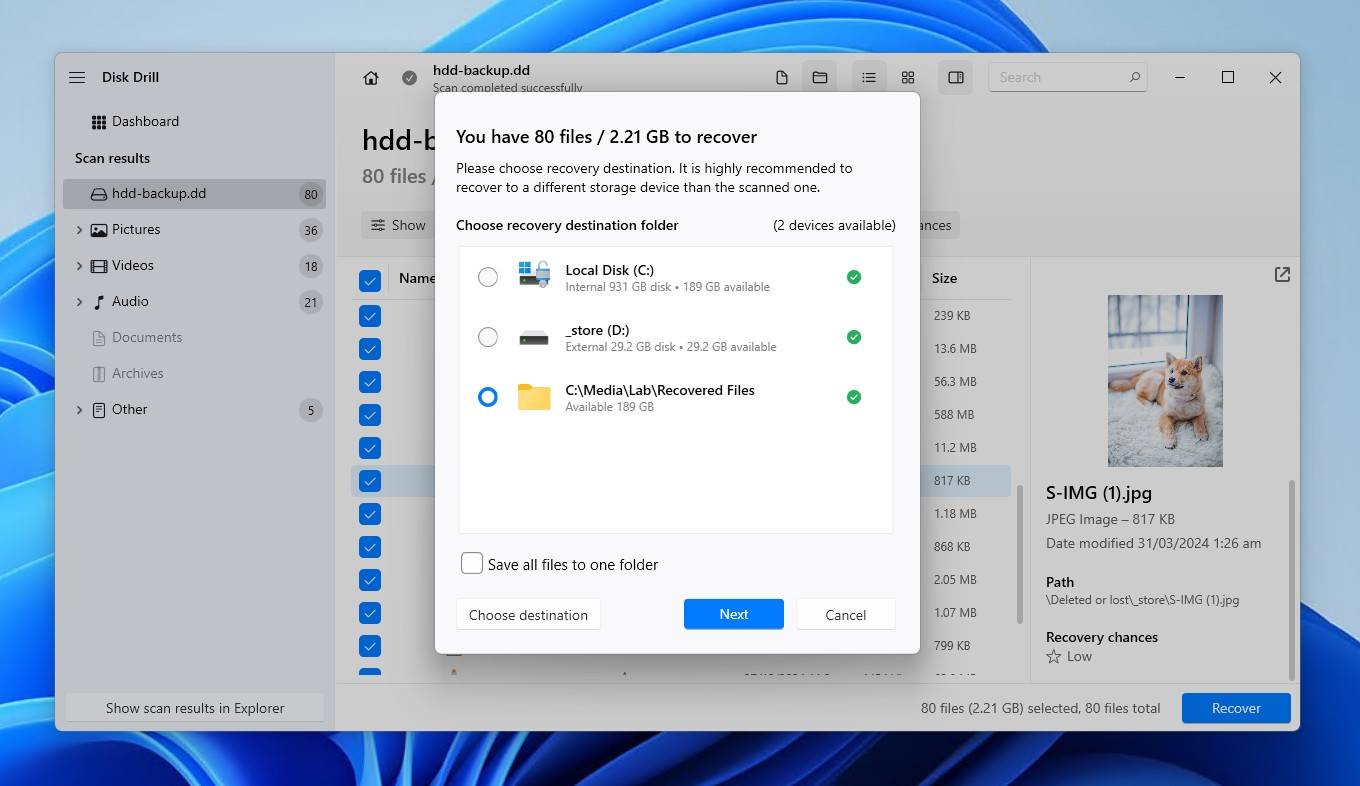Expand the Audio category
This screenshot has height=786, width=1360.
pos(80,302)
